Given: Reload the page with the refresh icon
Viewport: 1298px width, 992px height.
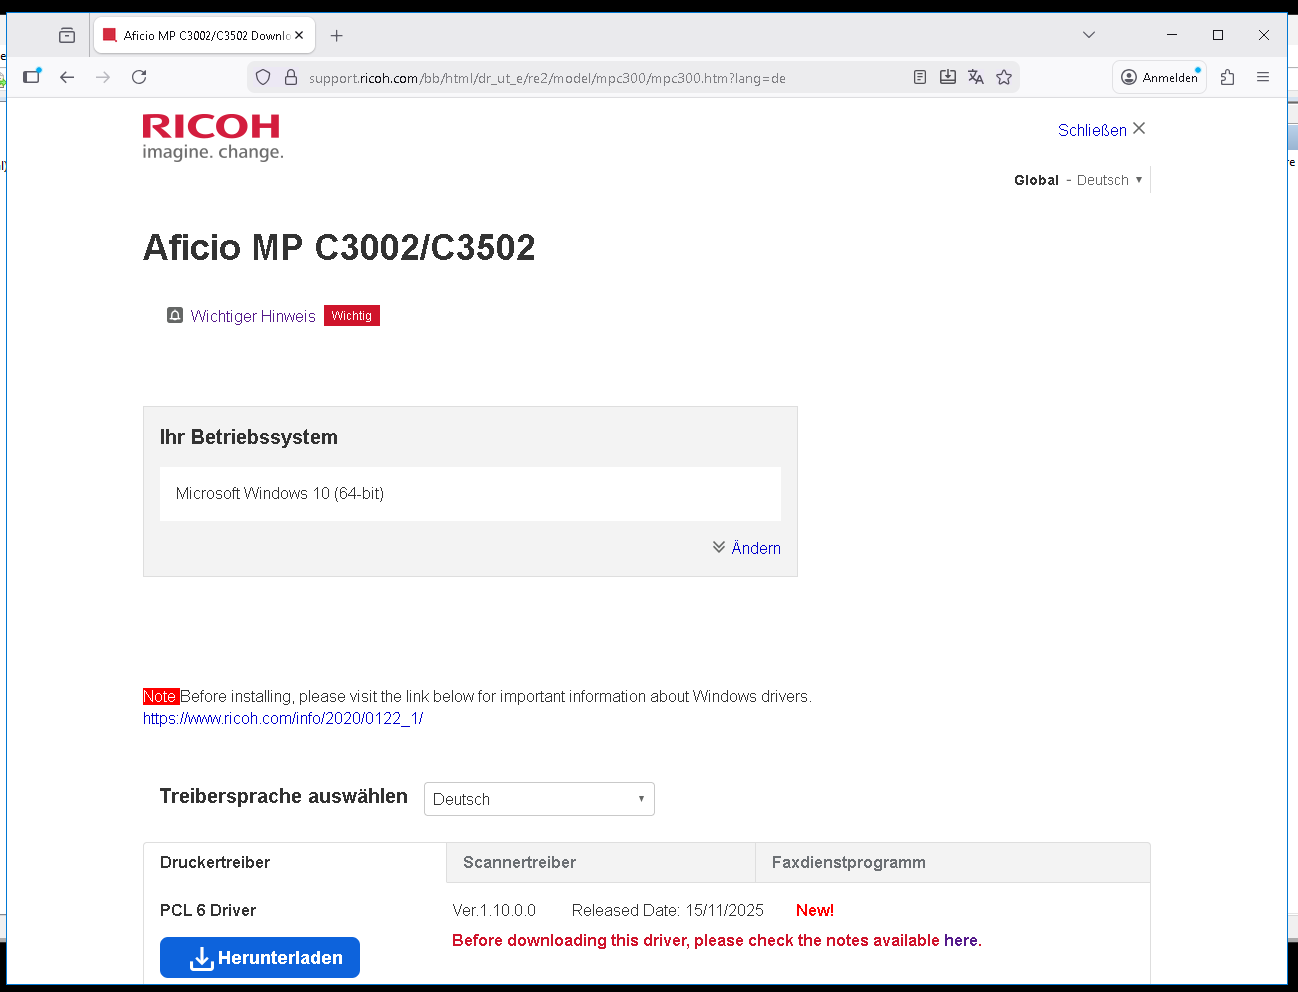Looking at the screenshot, I should coord(139,77).
